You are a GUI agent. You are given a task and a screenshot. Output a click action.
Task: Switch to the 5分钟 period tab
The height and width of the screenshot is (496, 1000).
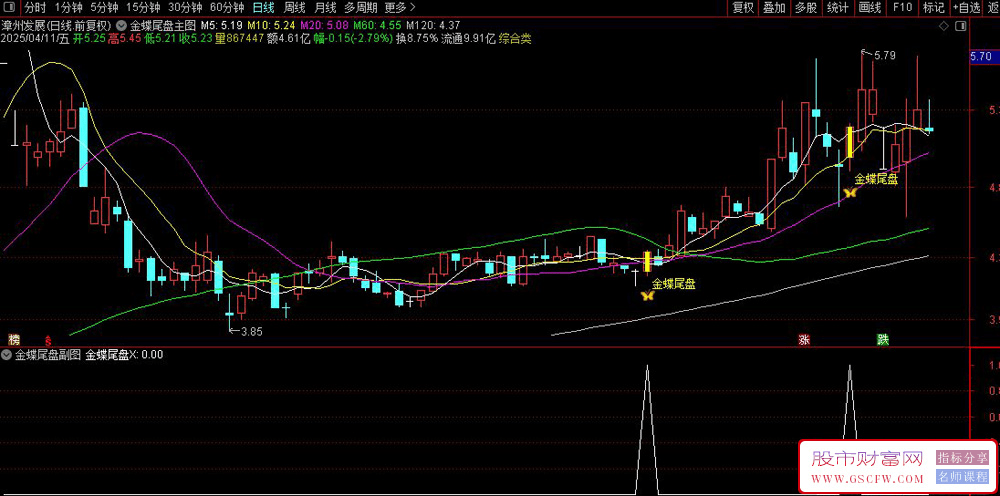(x=104, y=8)
